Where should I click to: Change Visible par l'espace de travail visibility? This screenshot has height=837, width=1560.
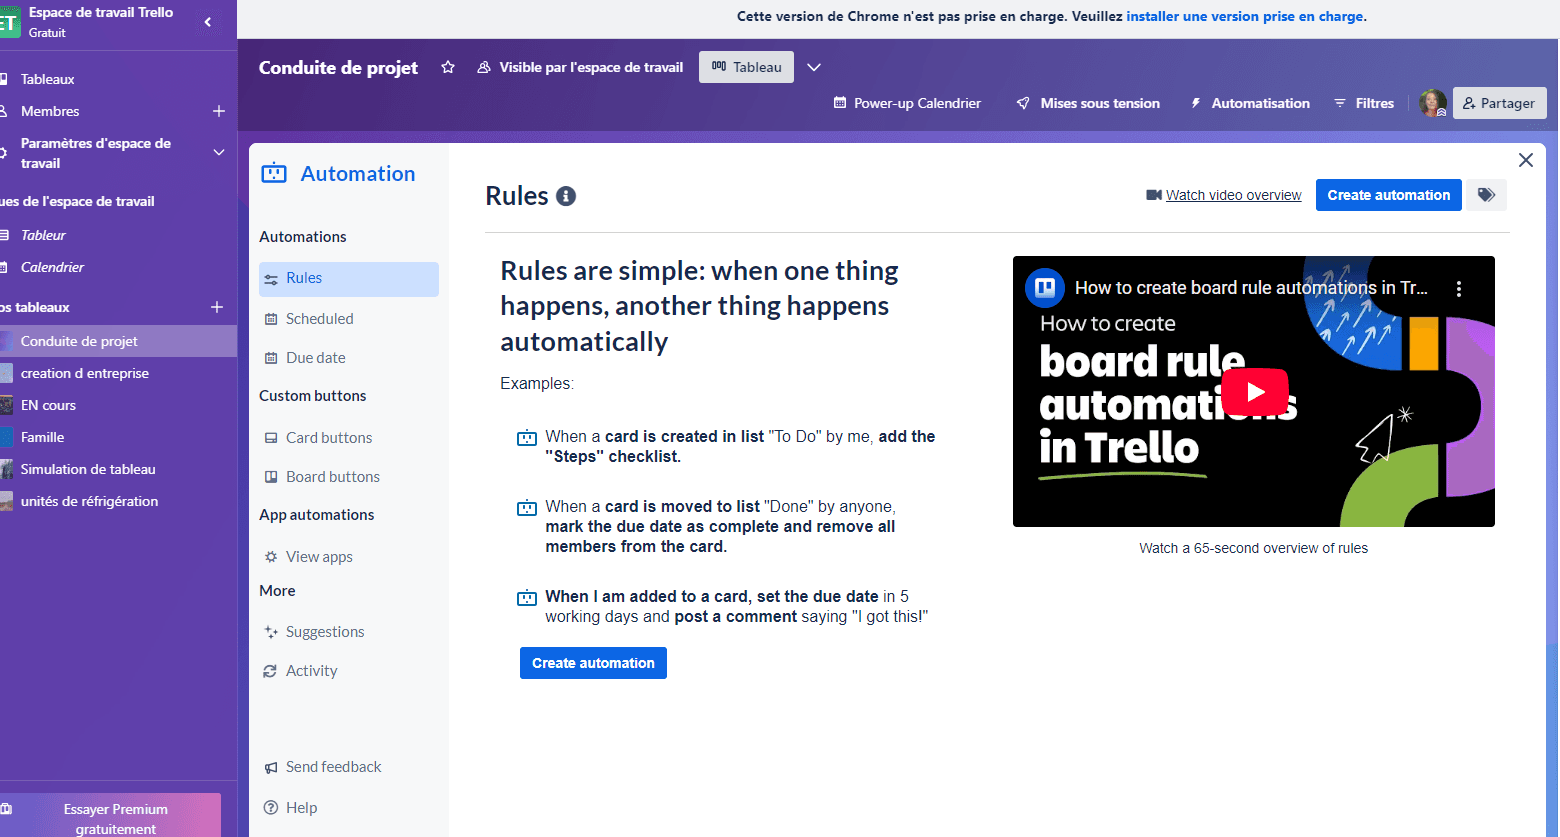580,67
